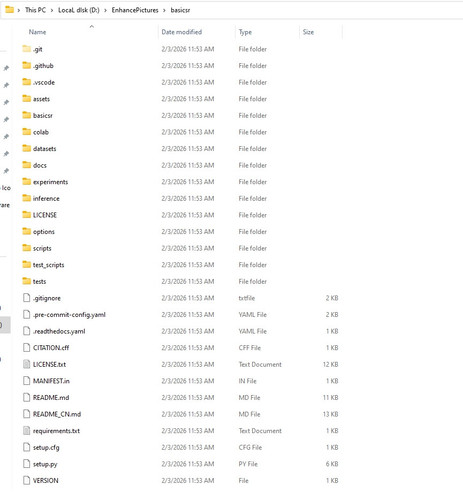The height and width of the screenshot is (500, 463).
Task: Open the docs folder icon
Action: point(27,165)
